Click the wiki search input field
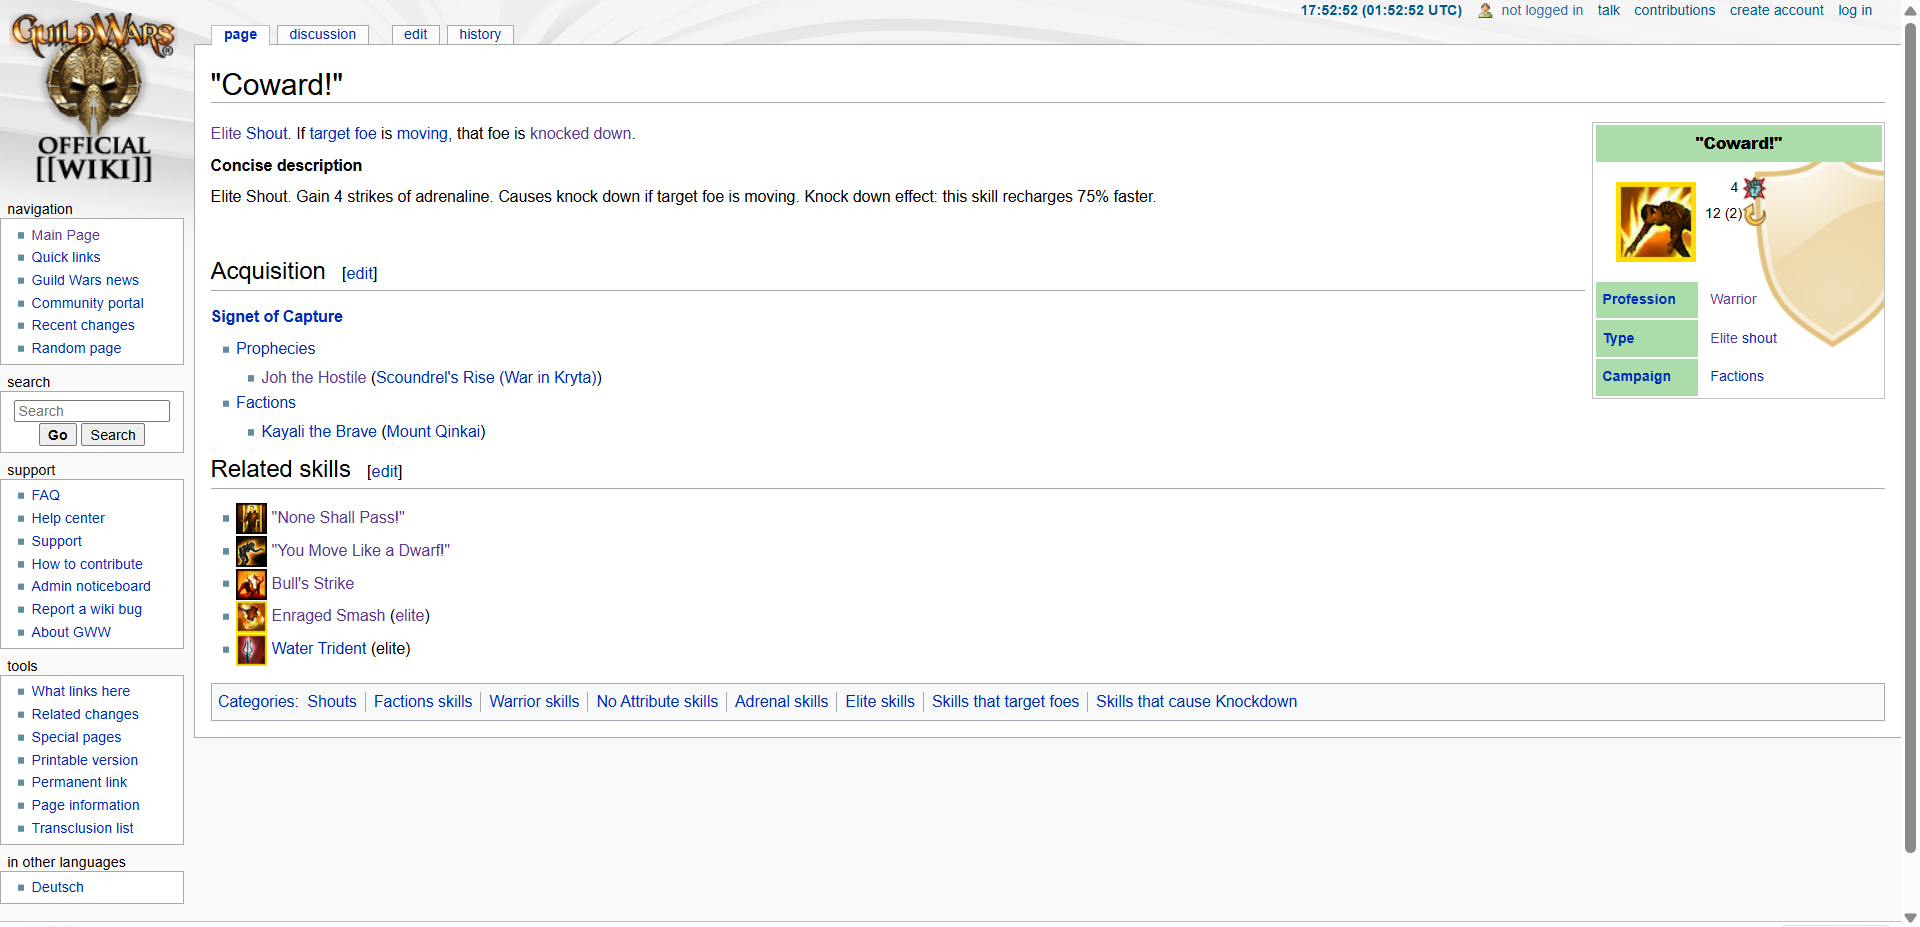 tap(92, 411)
